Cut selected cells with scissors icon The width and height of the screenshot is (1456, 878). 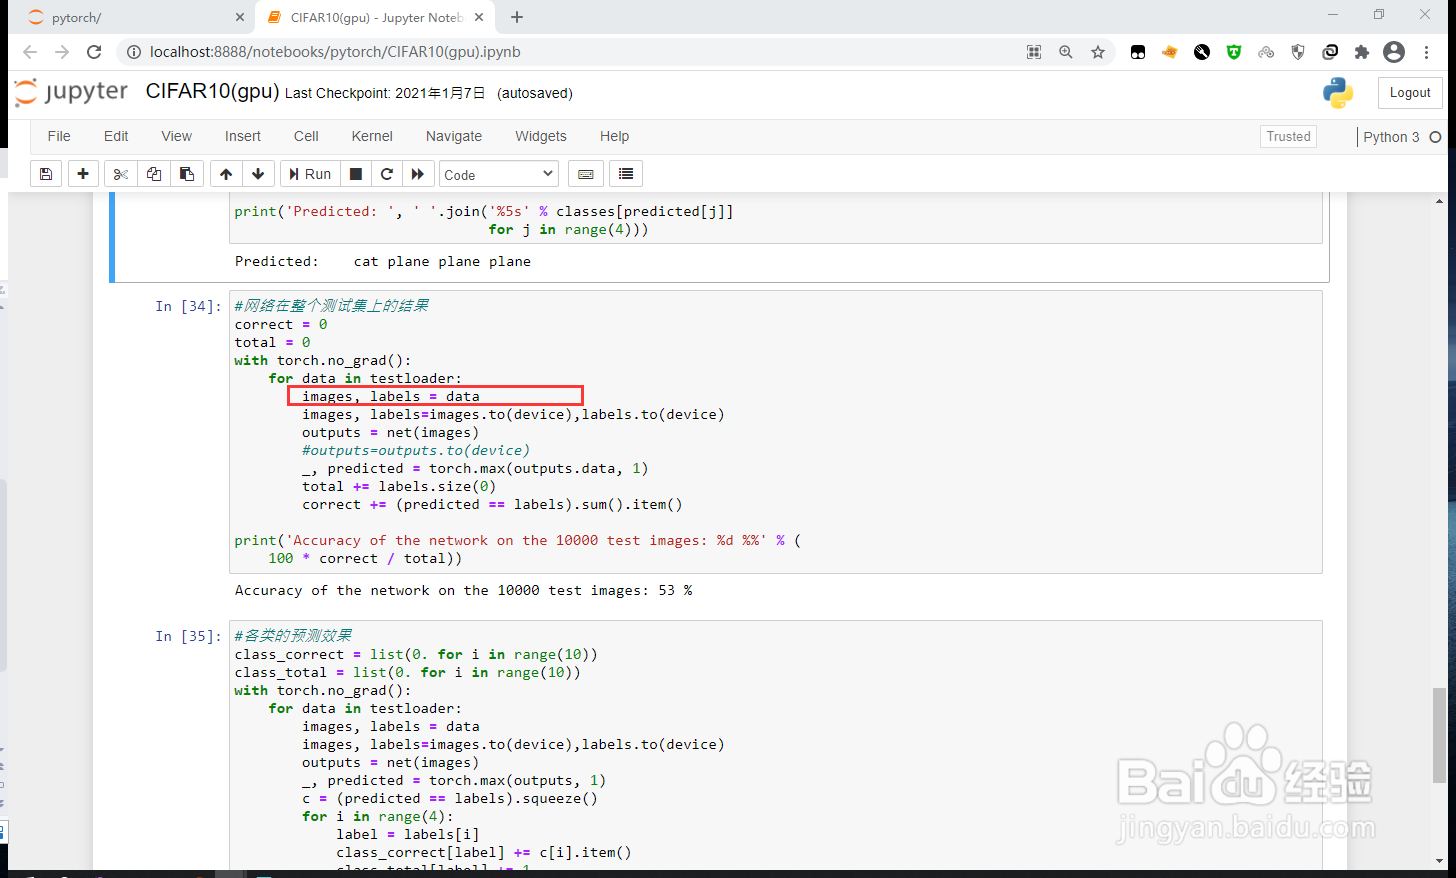coord(121,174)
